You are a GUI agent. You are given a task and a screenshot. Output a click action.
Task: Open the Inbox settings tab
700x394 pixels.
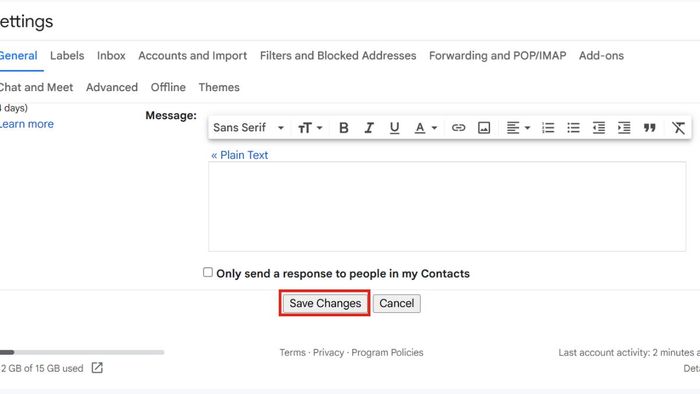coord(111,56)
